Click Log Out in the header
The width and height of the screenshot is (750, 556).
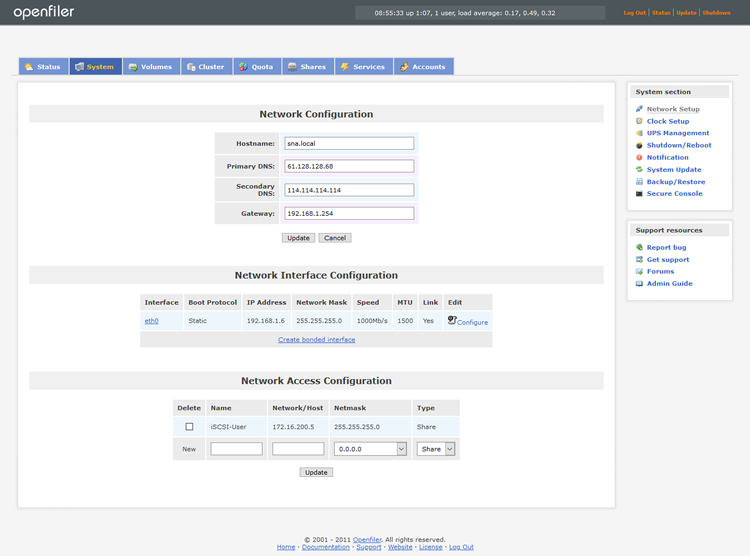tap(634, 13)
